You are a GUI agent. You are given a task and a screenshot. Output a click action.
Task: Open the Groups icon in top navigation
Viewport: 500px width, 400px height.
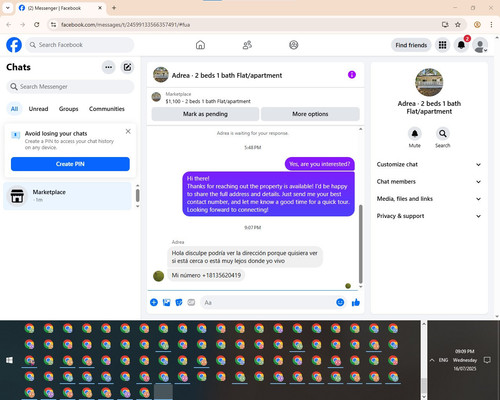(294, 45)
